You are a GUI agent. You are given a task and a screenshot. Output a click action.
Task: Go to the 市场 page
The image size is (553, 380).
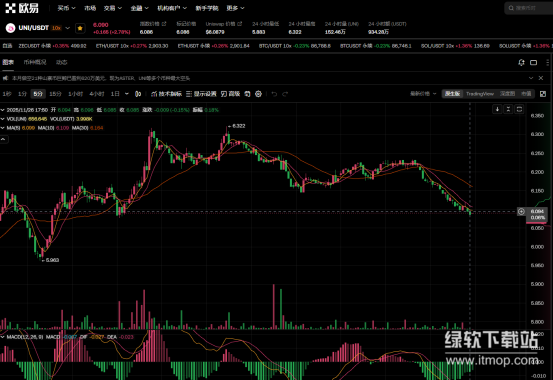pyautogui.click(x=90, y=8)
